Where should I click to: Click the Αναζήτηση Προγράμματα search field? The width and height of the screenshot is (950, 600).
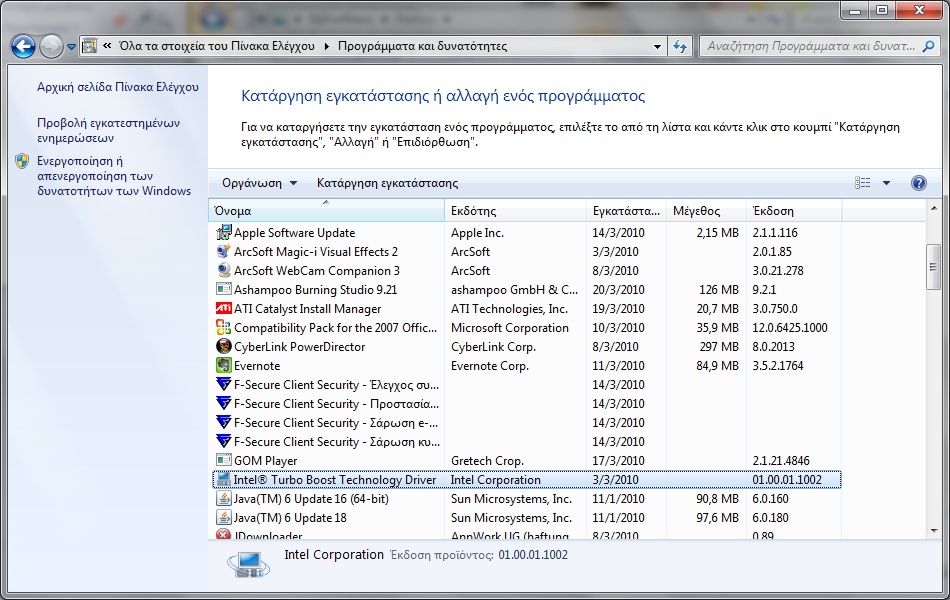(812, 46)
